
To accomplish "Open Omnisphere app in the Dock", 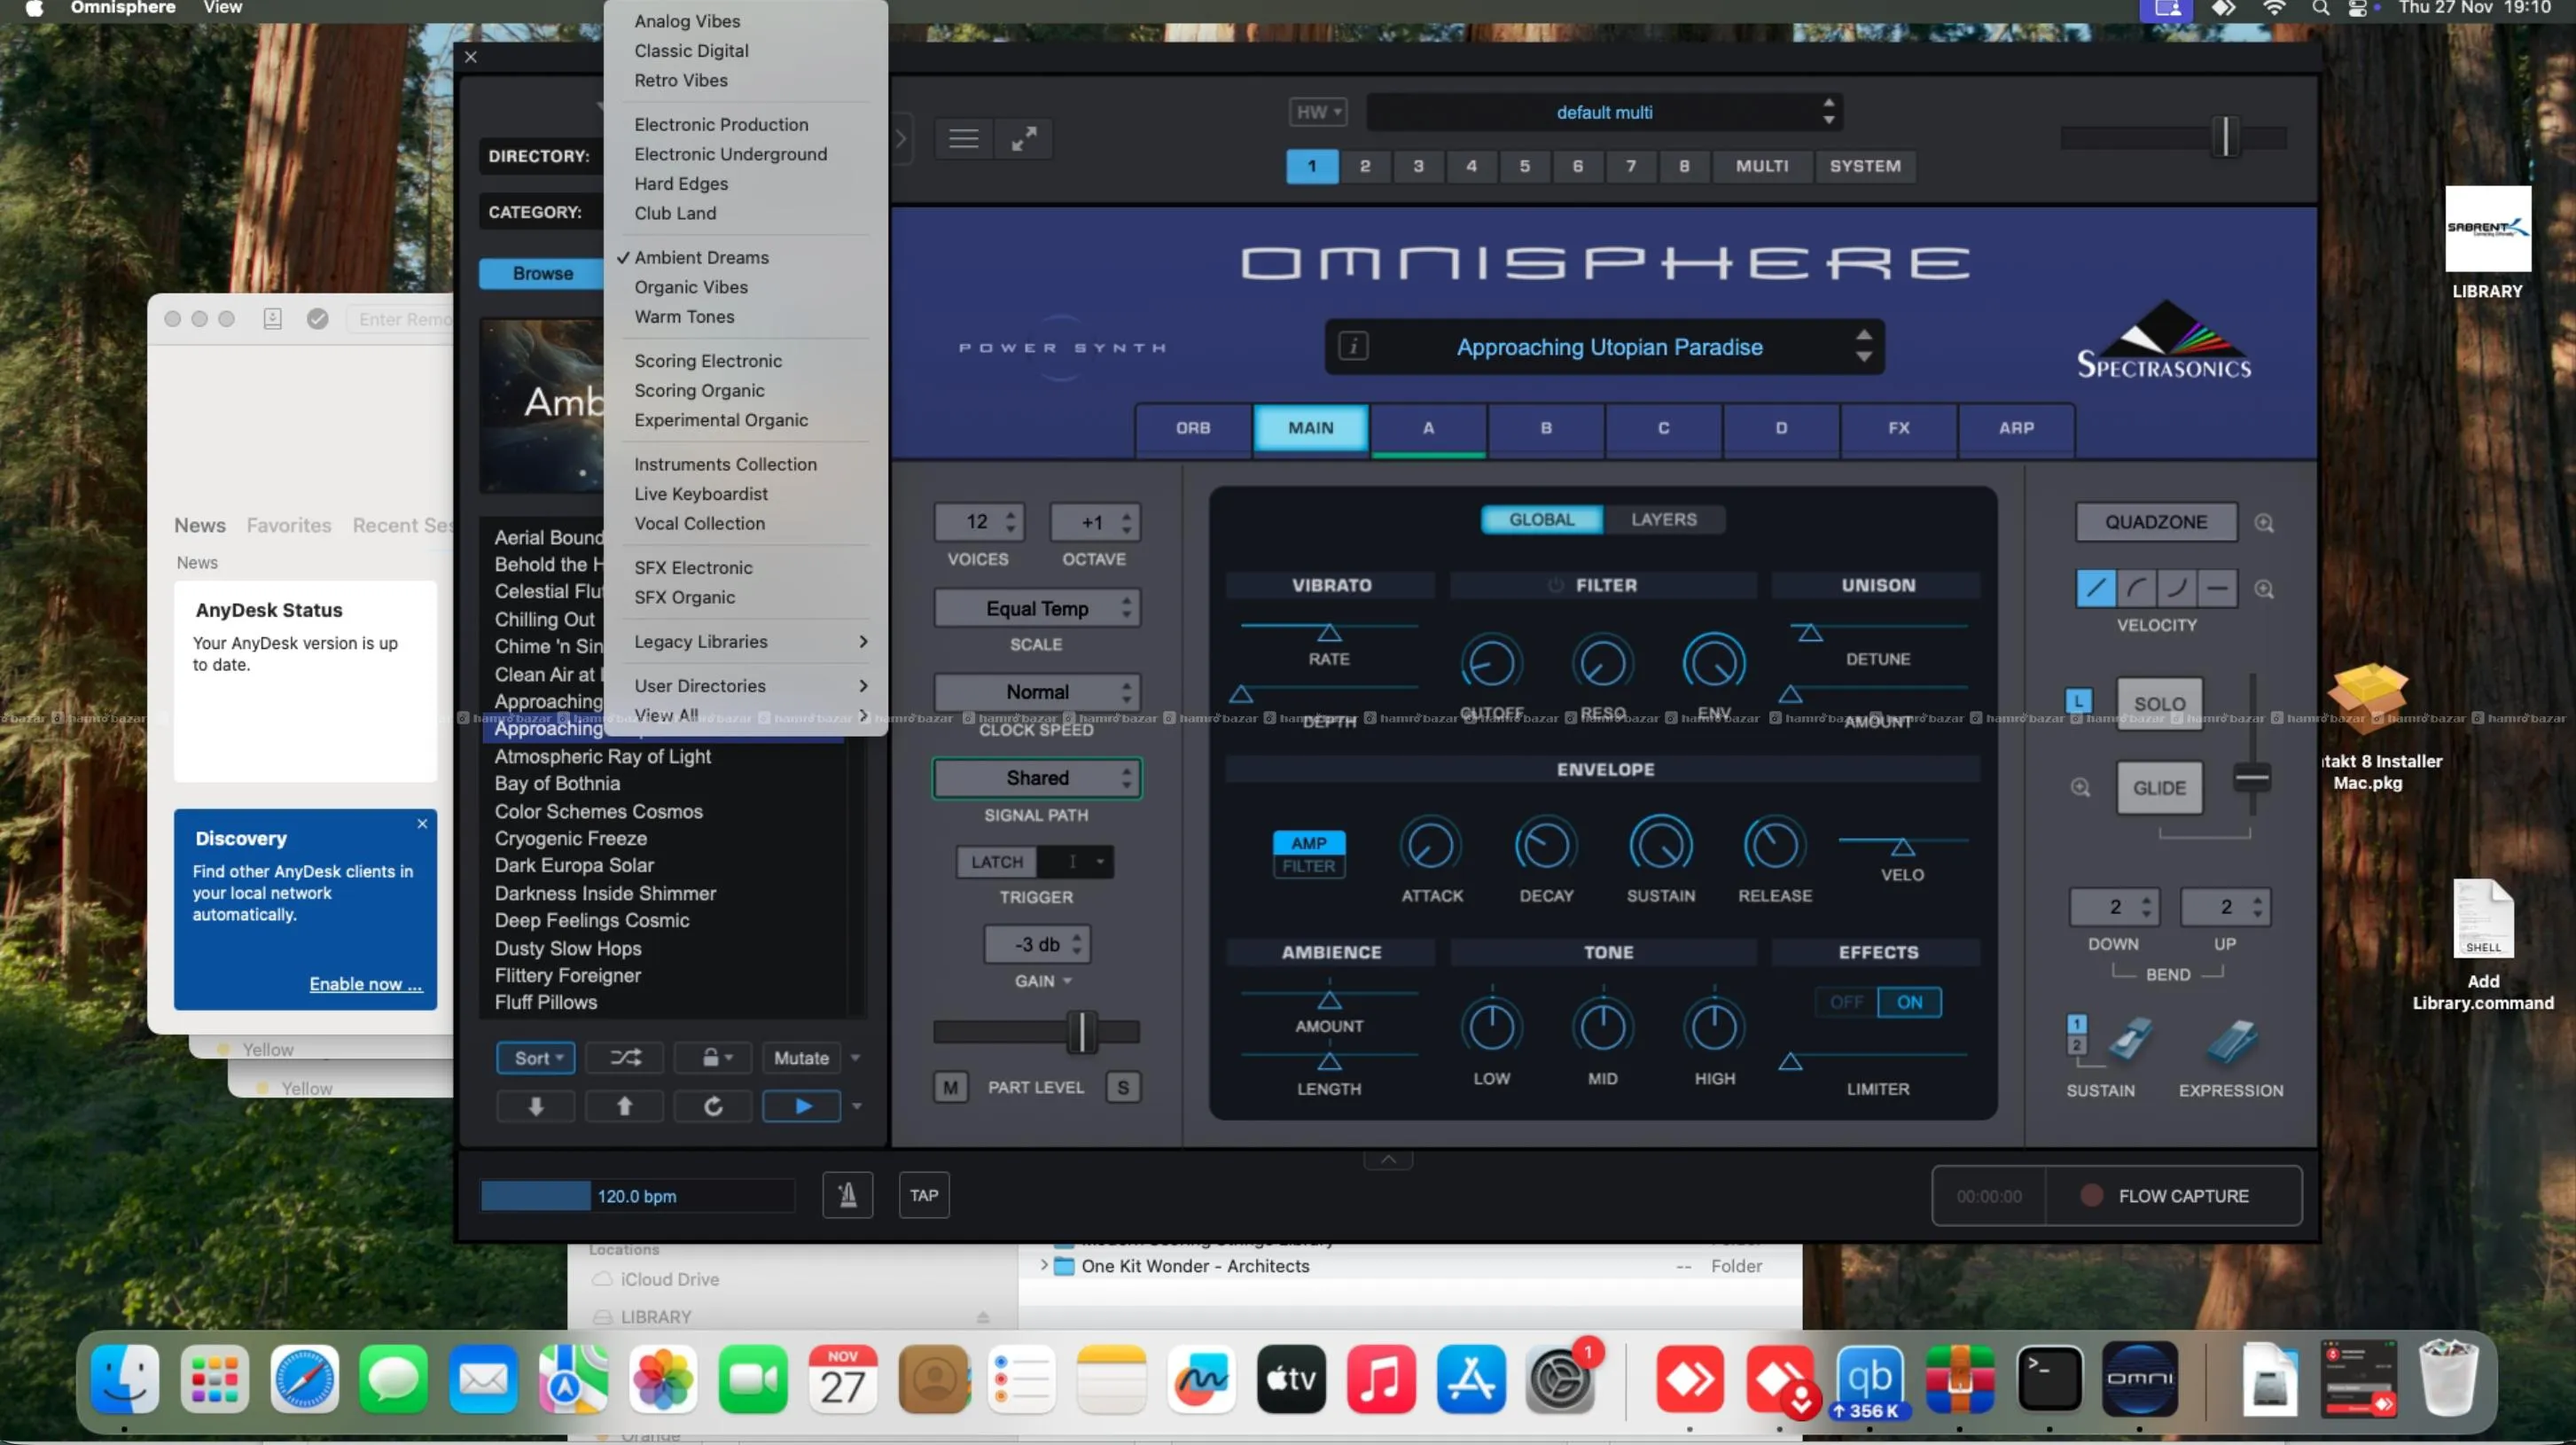I will pos(2139,1379).
